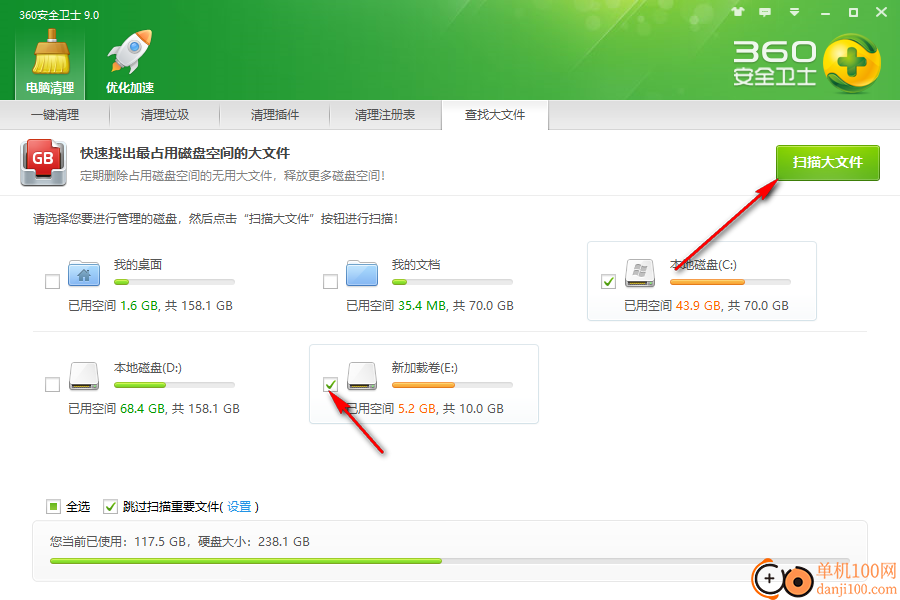Image resolution: width=900 pixels, height=600 pixels.
Task: Click the 360安全卫士 9.0 window title
Action: click(59, 15)
